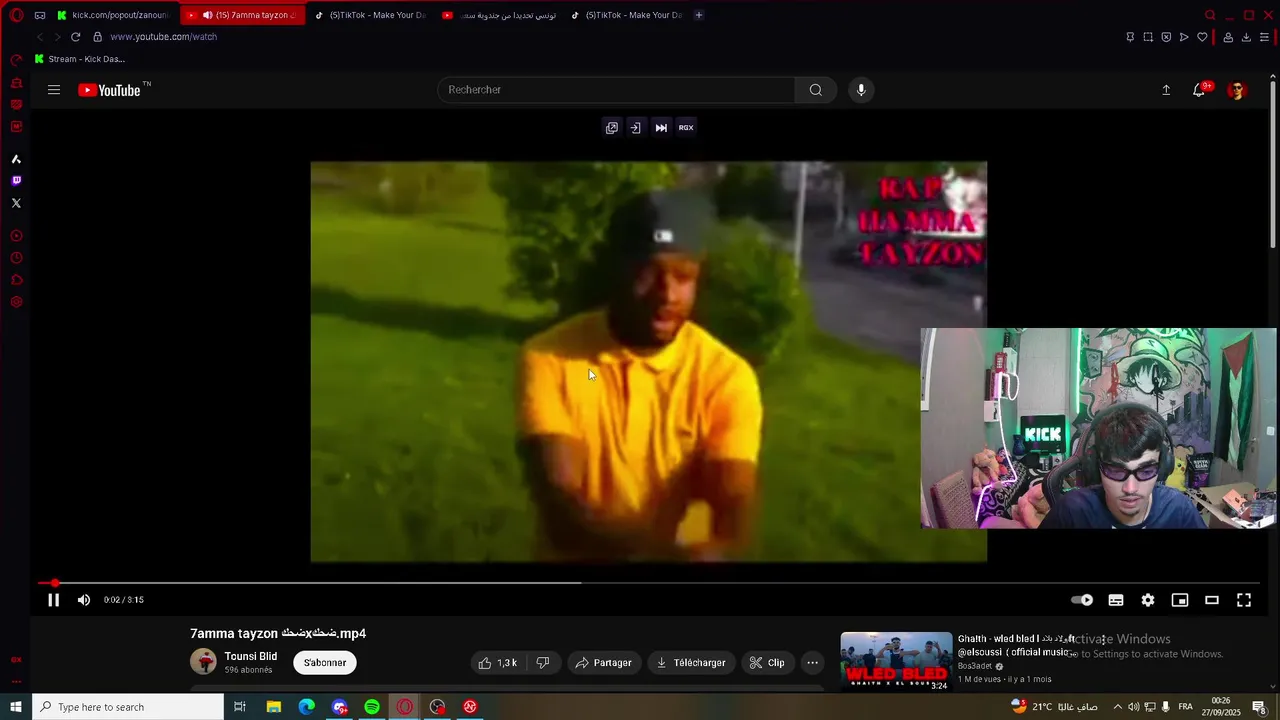
Task: Click the ad-blocker shield icon in address bar
Action: coord(1166,37)
